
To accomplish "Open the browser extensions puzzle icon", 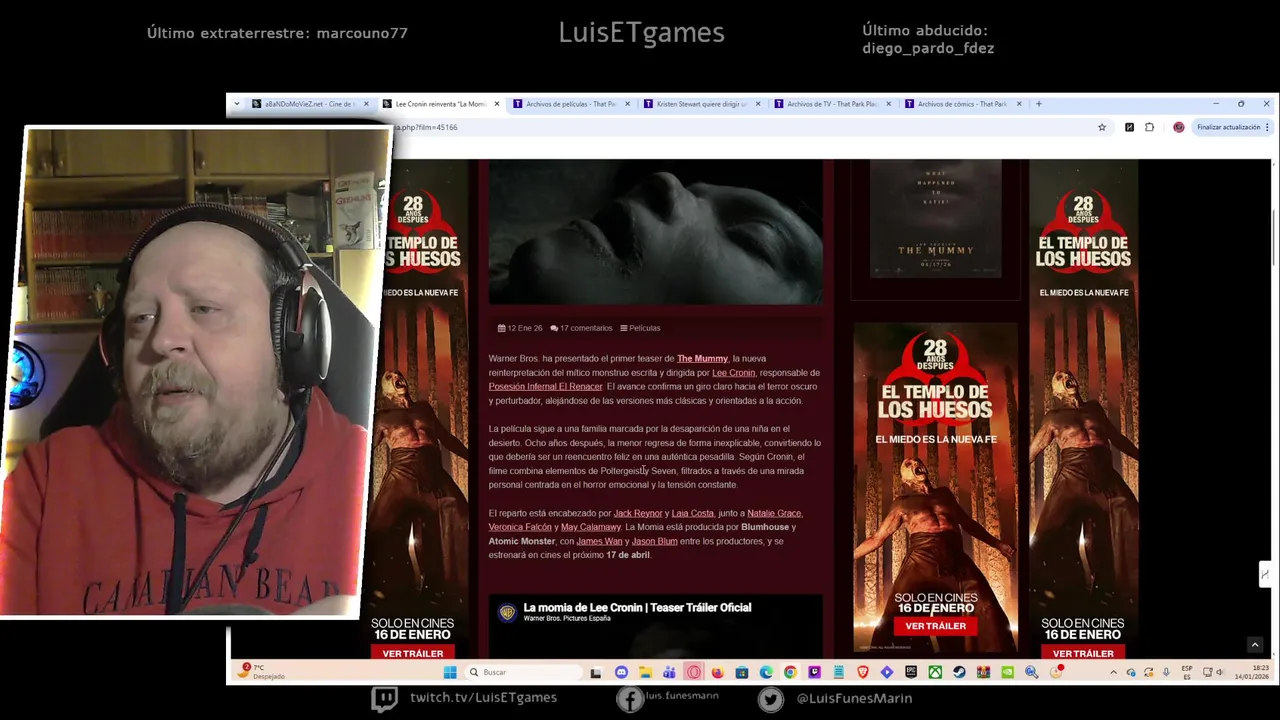I will [x=1149, y=127].
